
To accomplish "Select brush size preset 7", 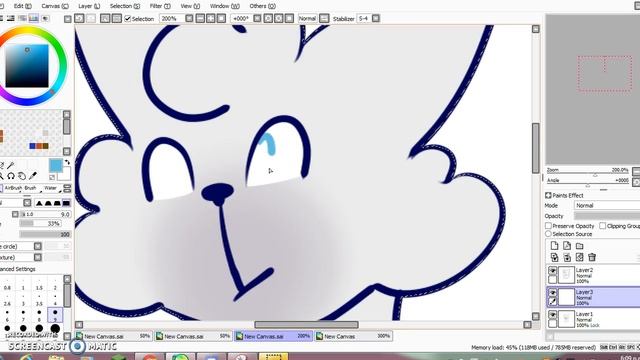I will (23, 314).
